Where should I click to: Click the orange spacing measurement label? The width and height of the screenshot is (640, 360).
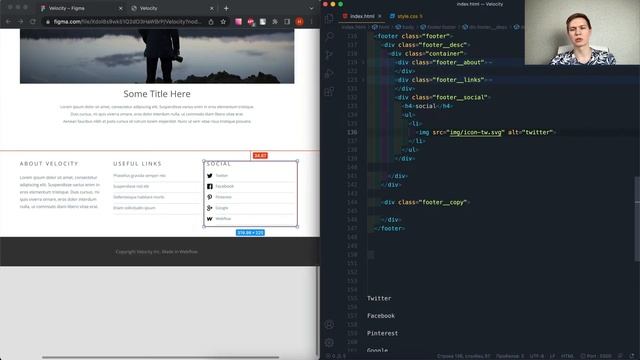point(260,156)
